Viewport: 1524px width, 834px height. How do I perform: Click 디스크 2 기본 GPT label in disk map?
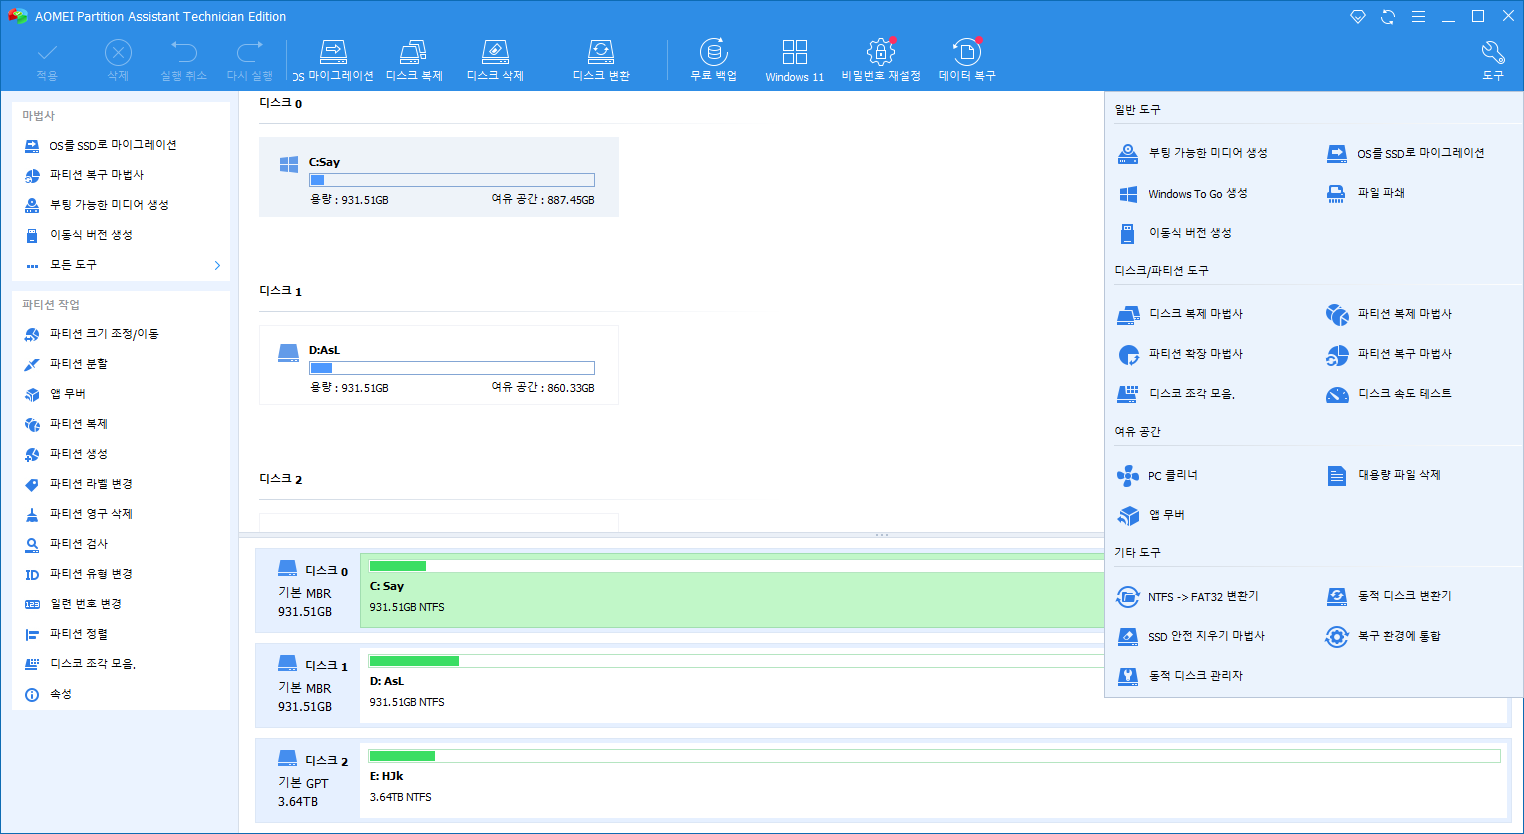308,781
